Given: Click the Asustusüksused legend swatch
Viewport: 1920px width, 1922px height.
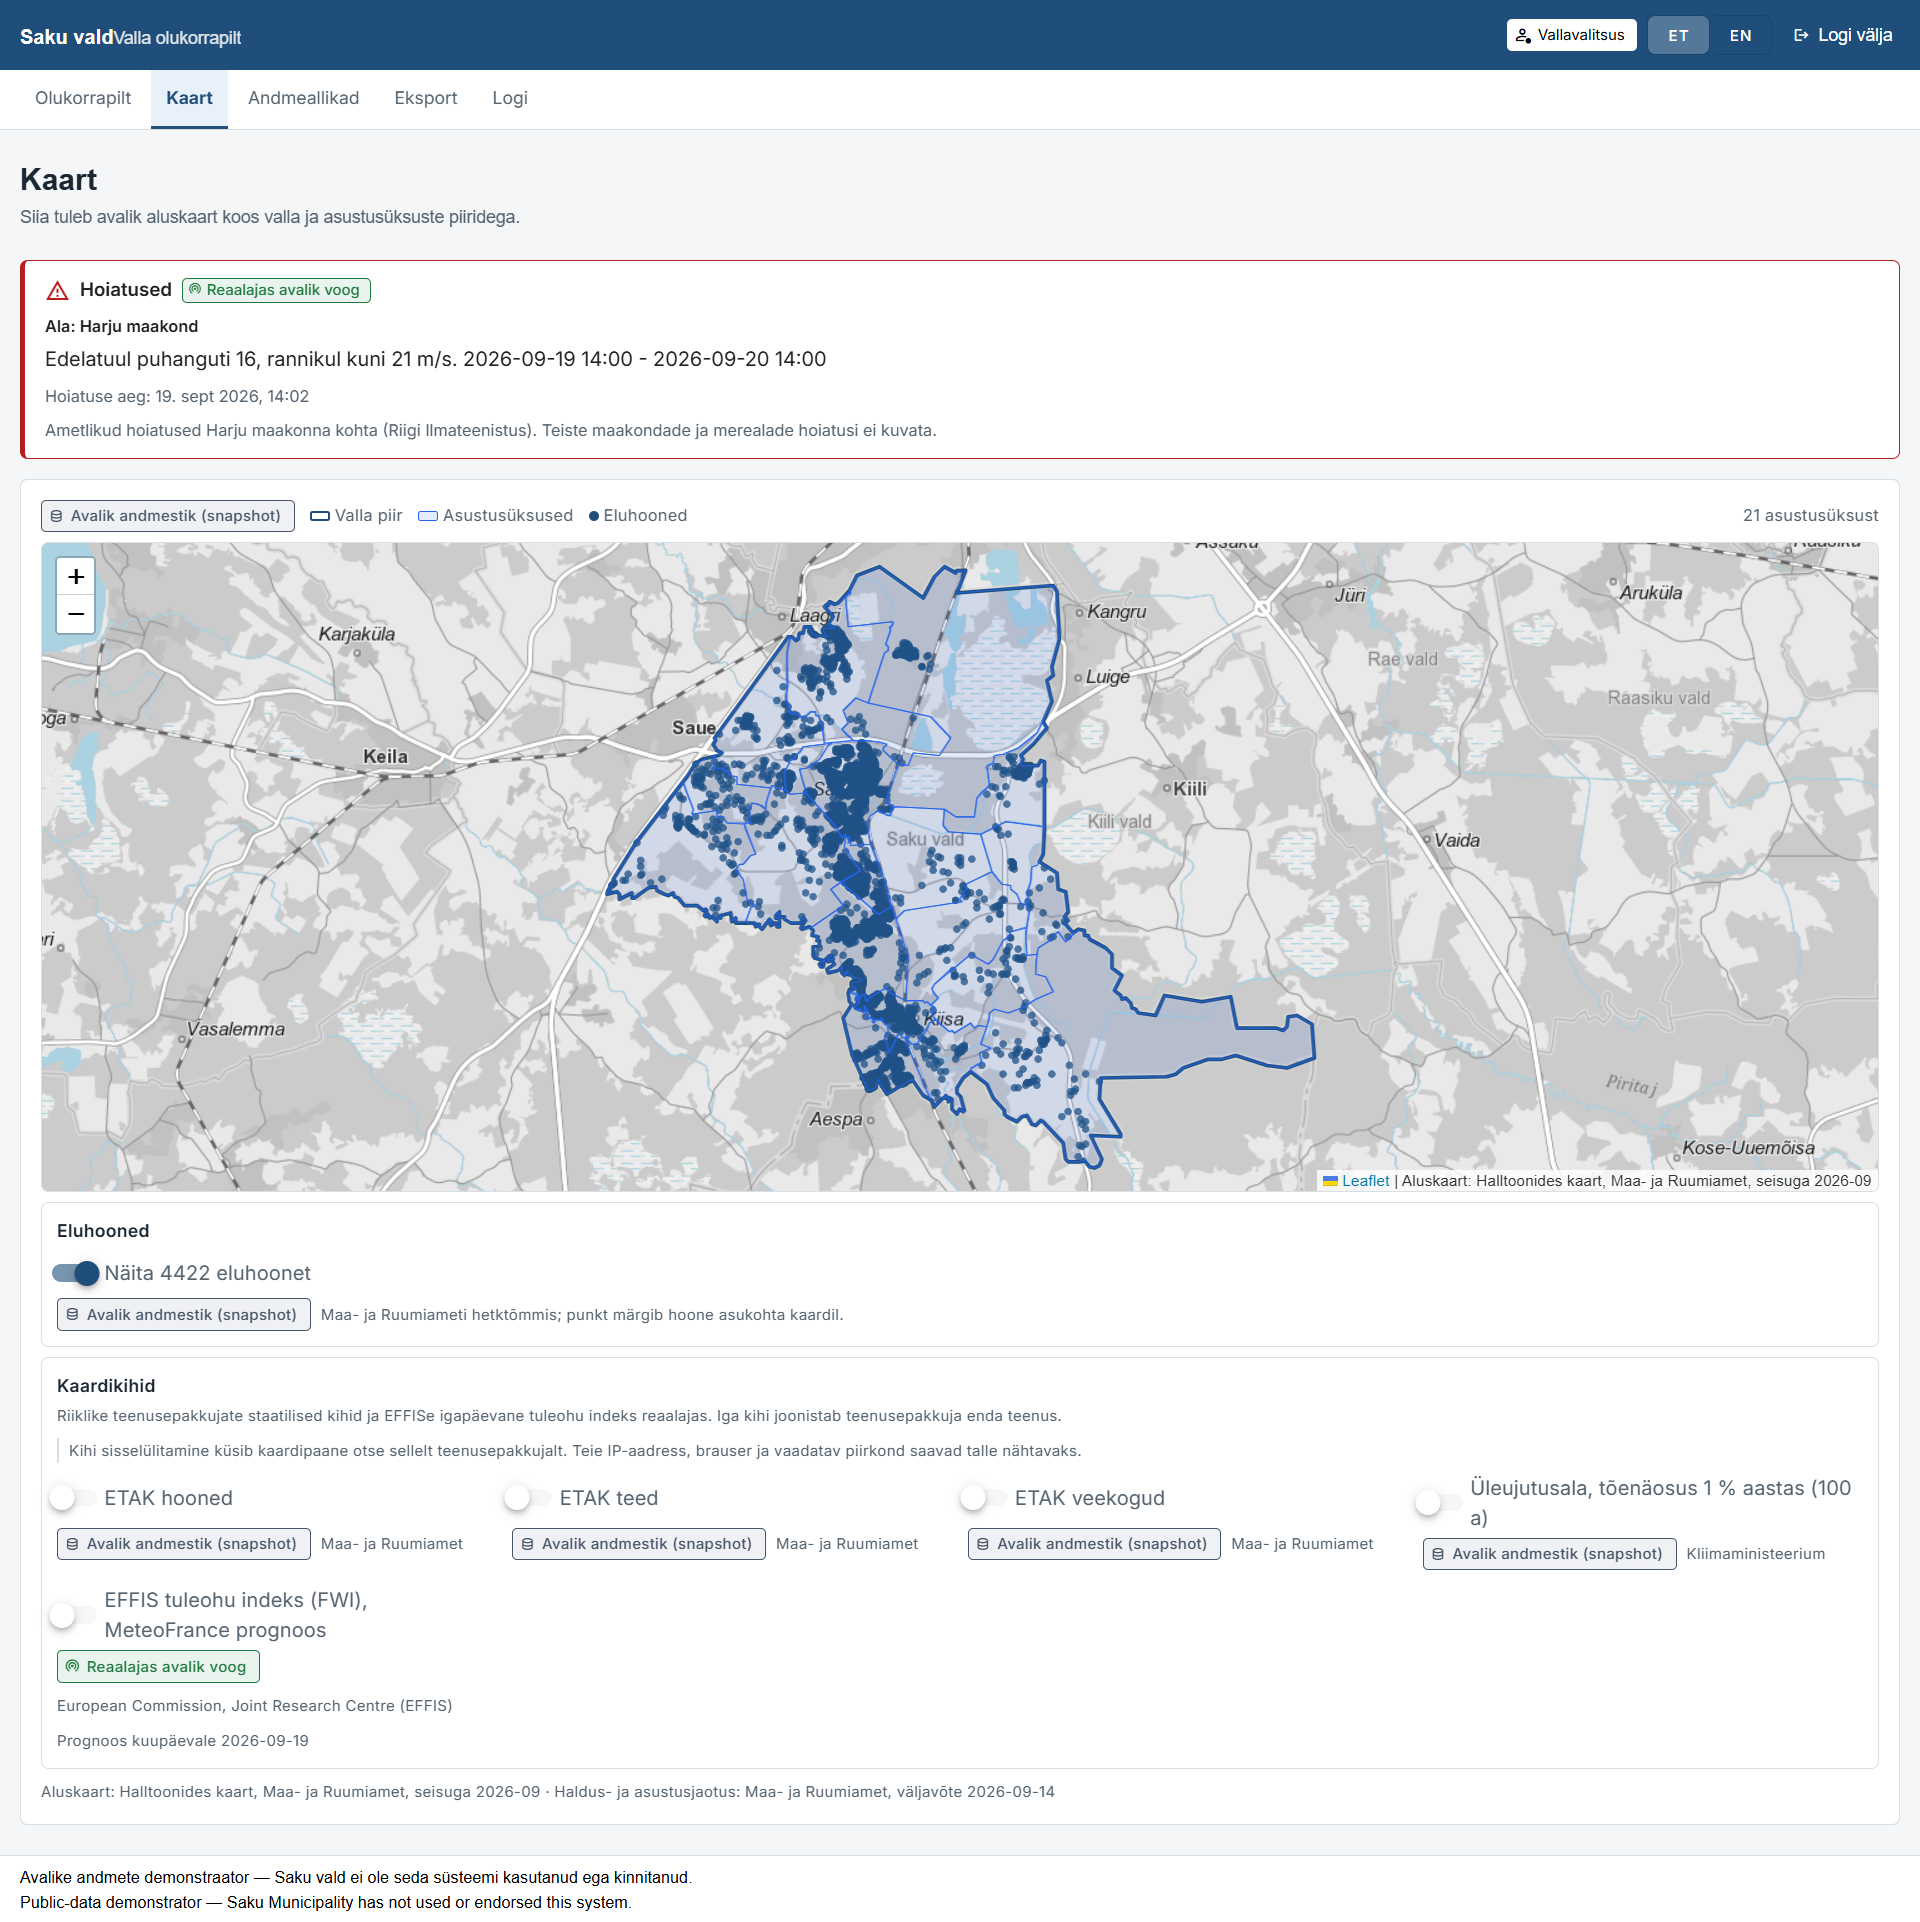Looking at the screenshot, I should pos(428,516).
